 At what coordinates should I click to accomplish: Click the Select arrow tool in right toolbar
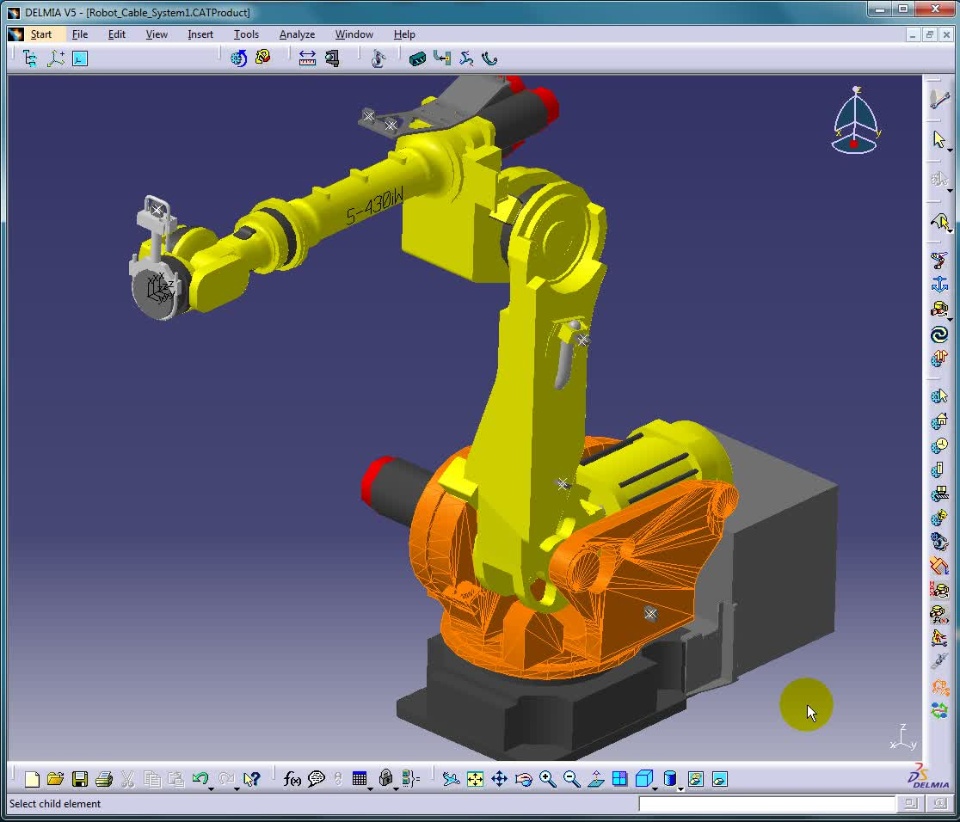click(939, 140)
